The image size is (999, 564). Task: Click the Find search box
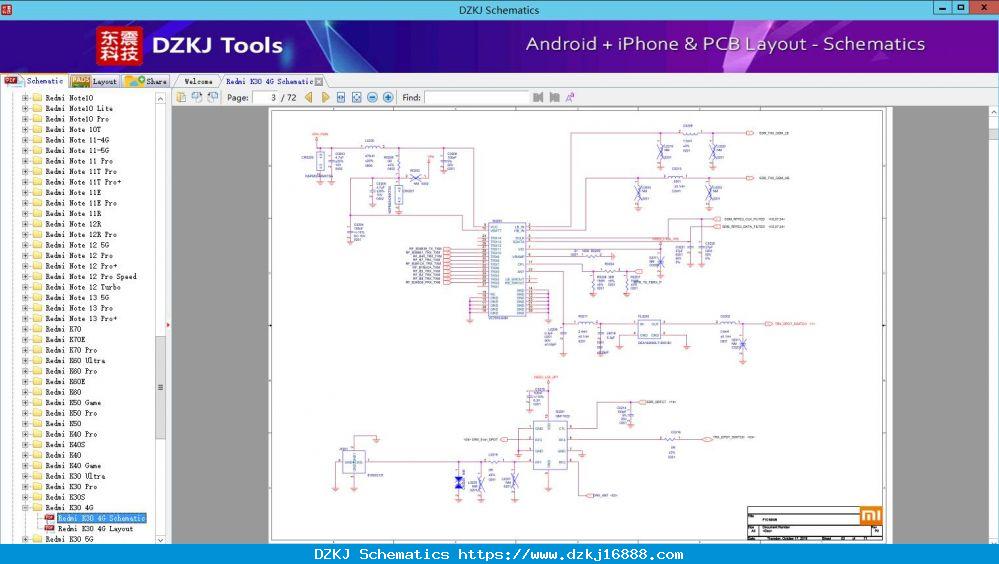tap(477, 98)
